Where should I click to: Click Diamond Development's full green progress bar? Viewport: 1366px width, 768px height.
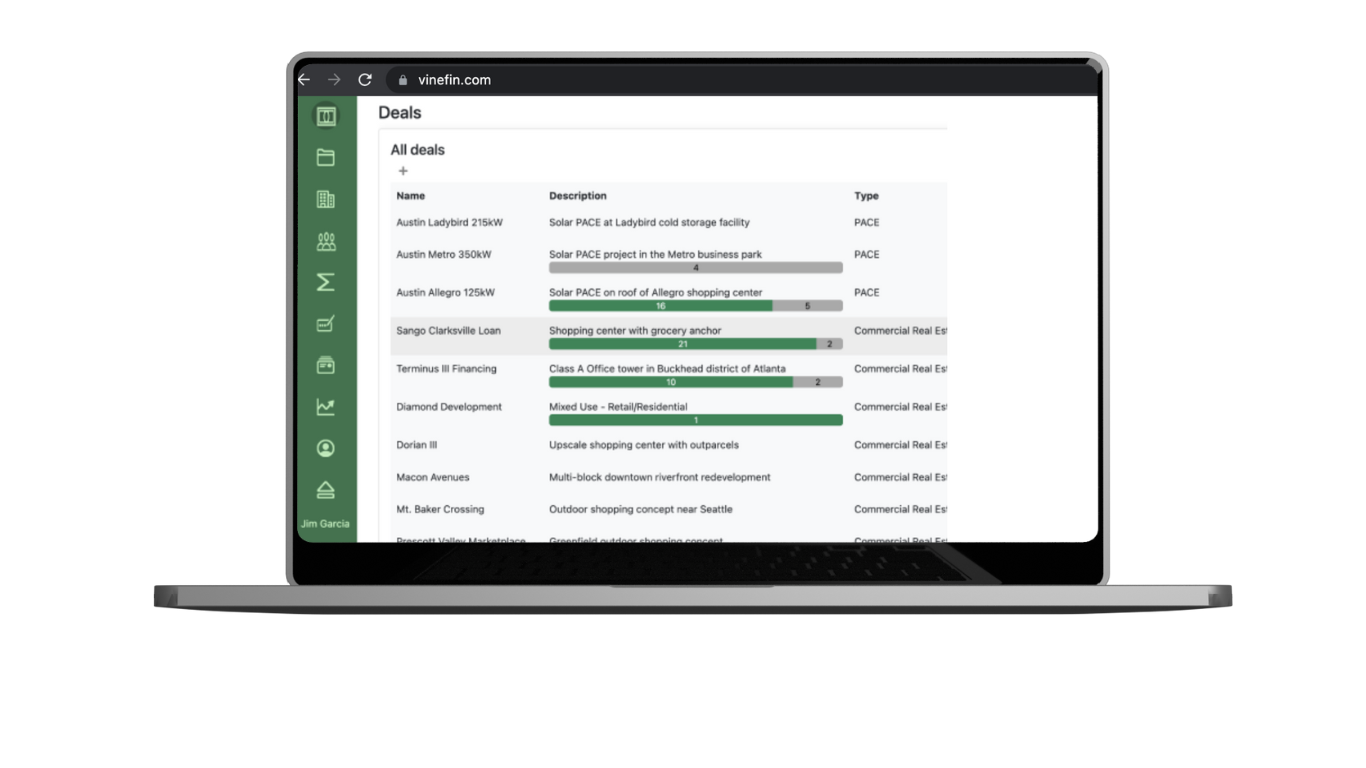tap(696, 420)
